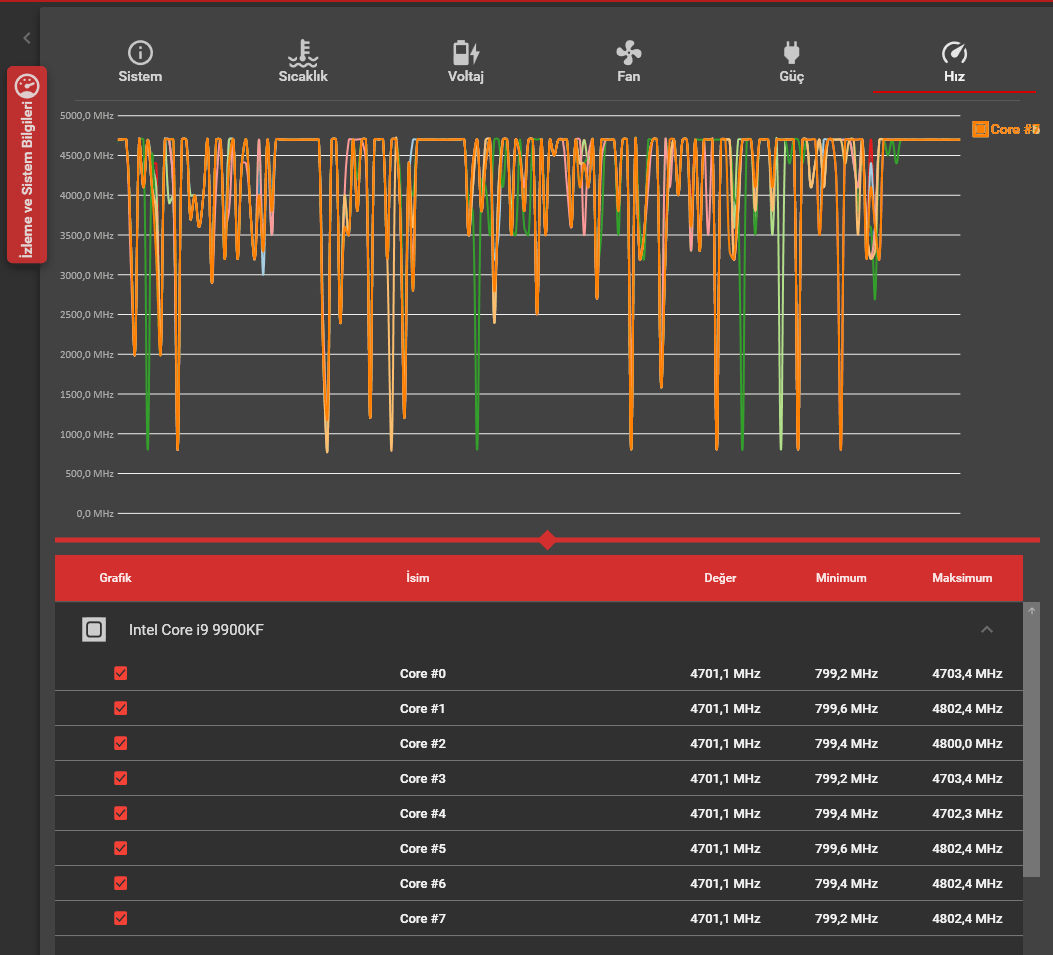Click the Maksimum column header
This screenshot has height=955, width=1053.
click(x=962, y=578)
